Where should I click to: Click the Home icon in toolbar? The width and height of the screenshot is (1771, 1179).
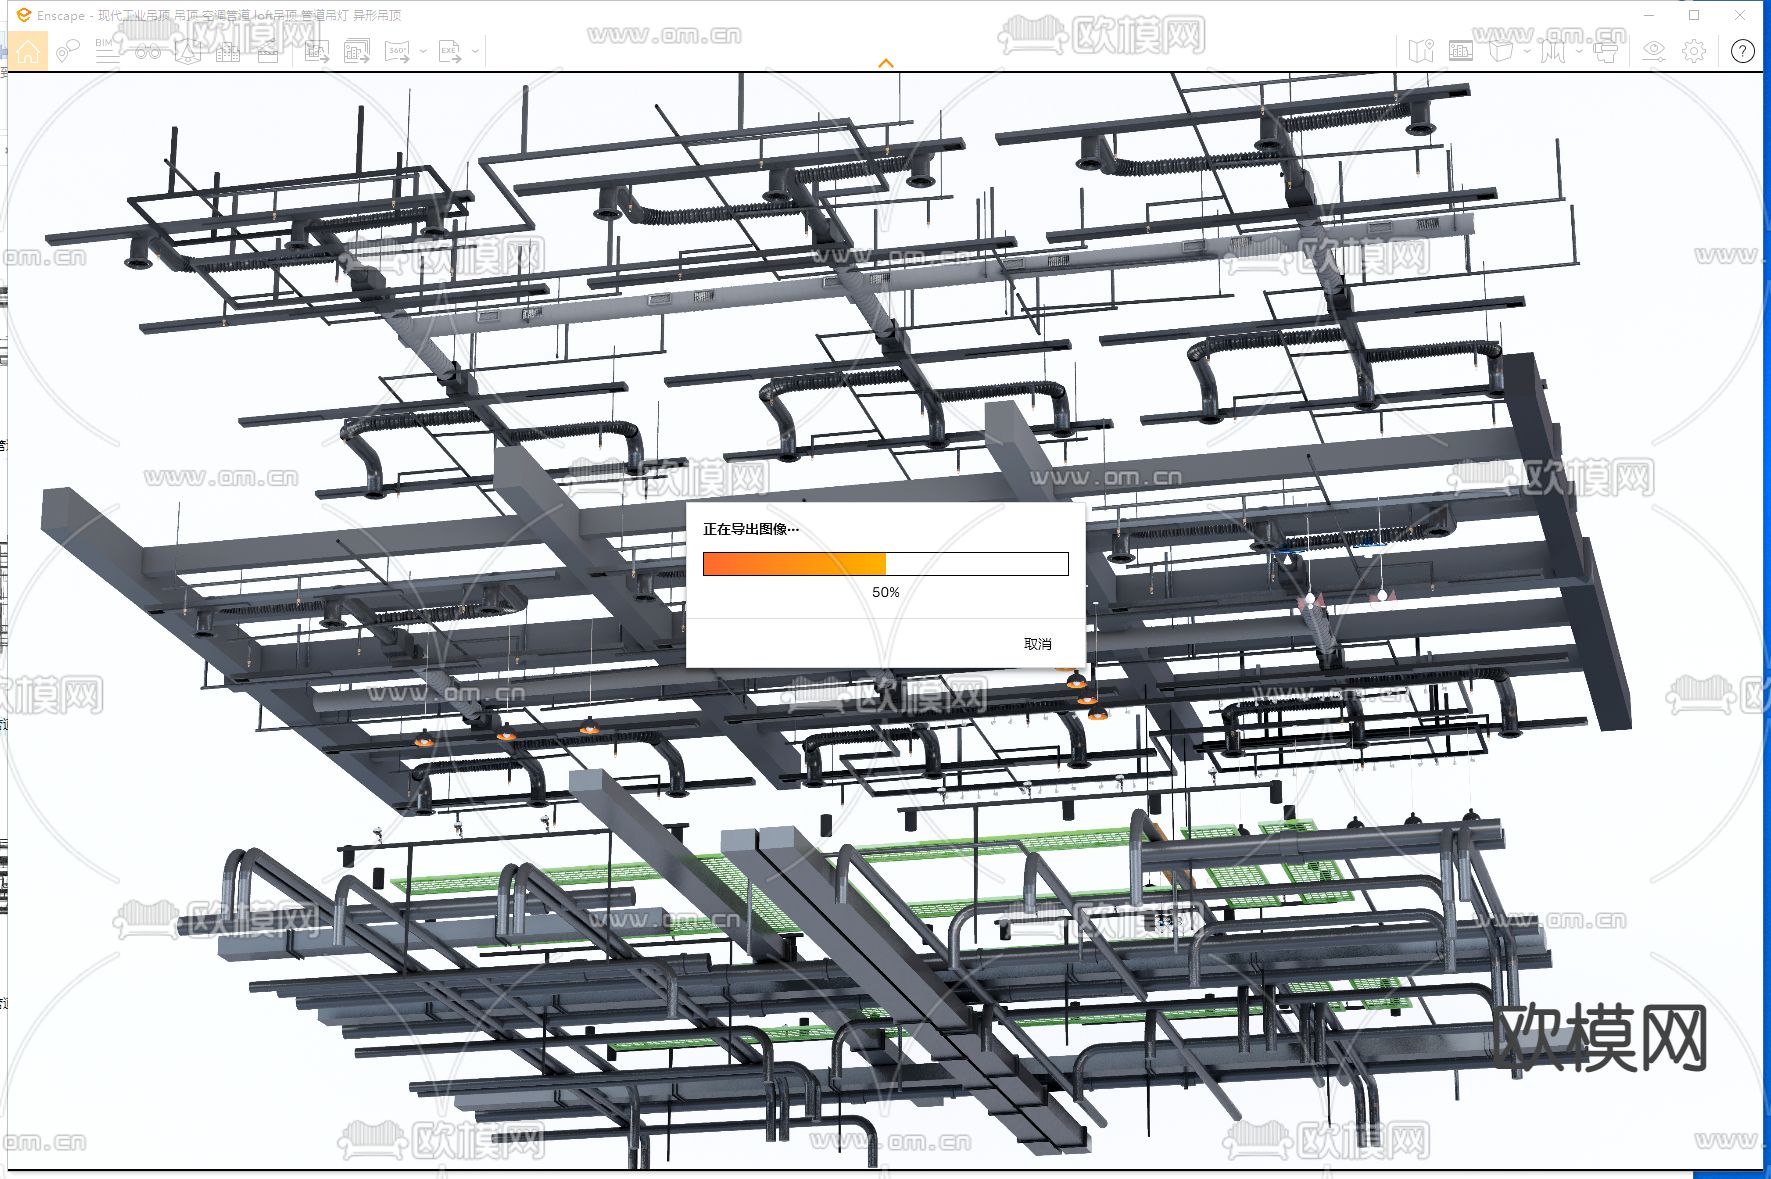coord(28,51)
